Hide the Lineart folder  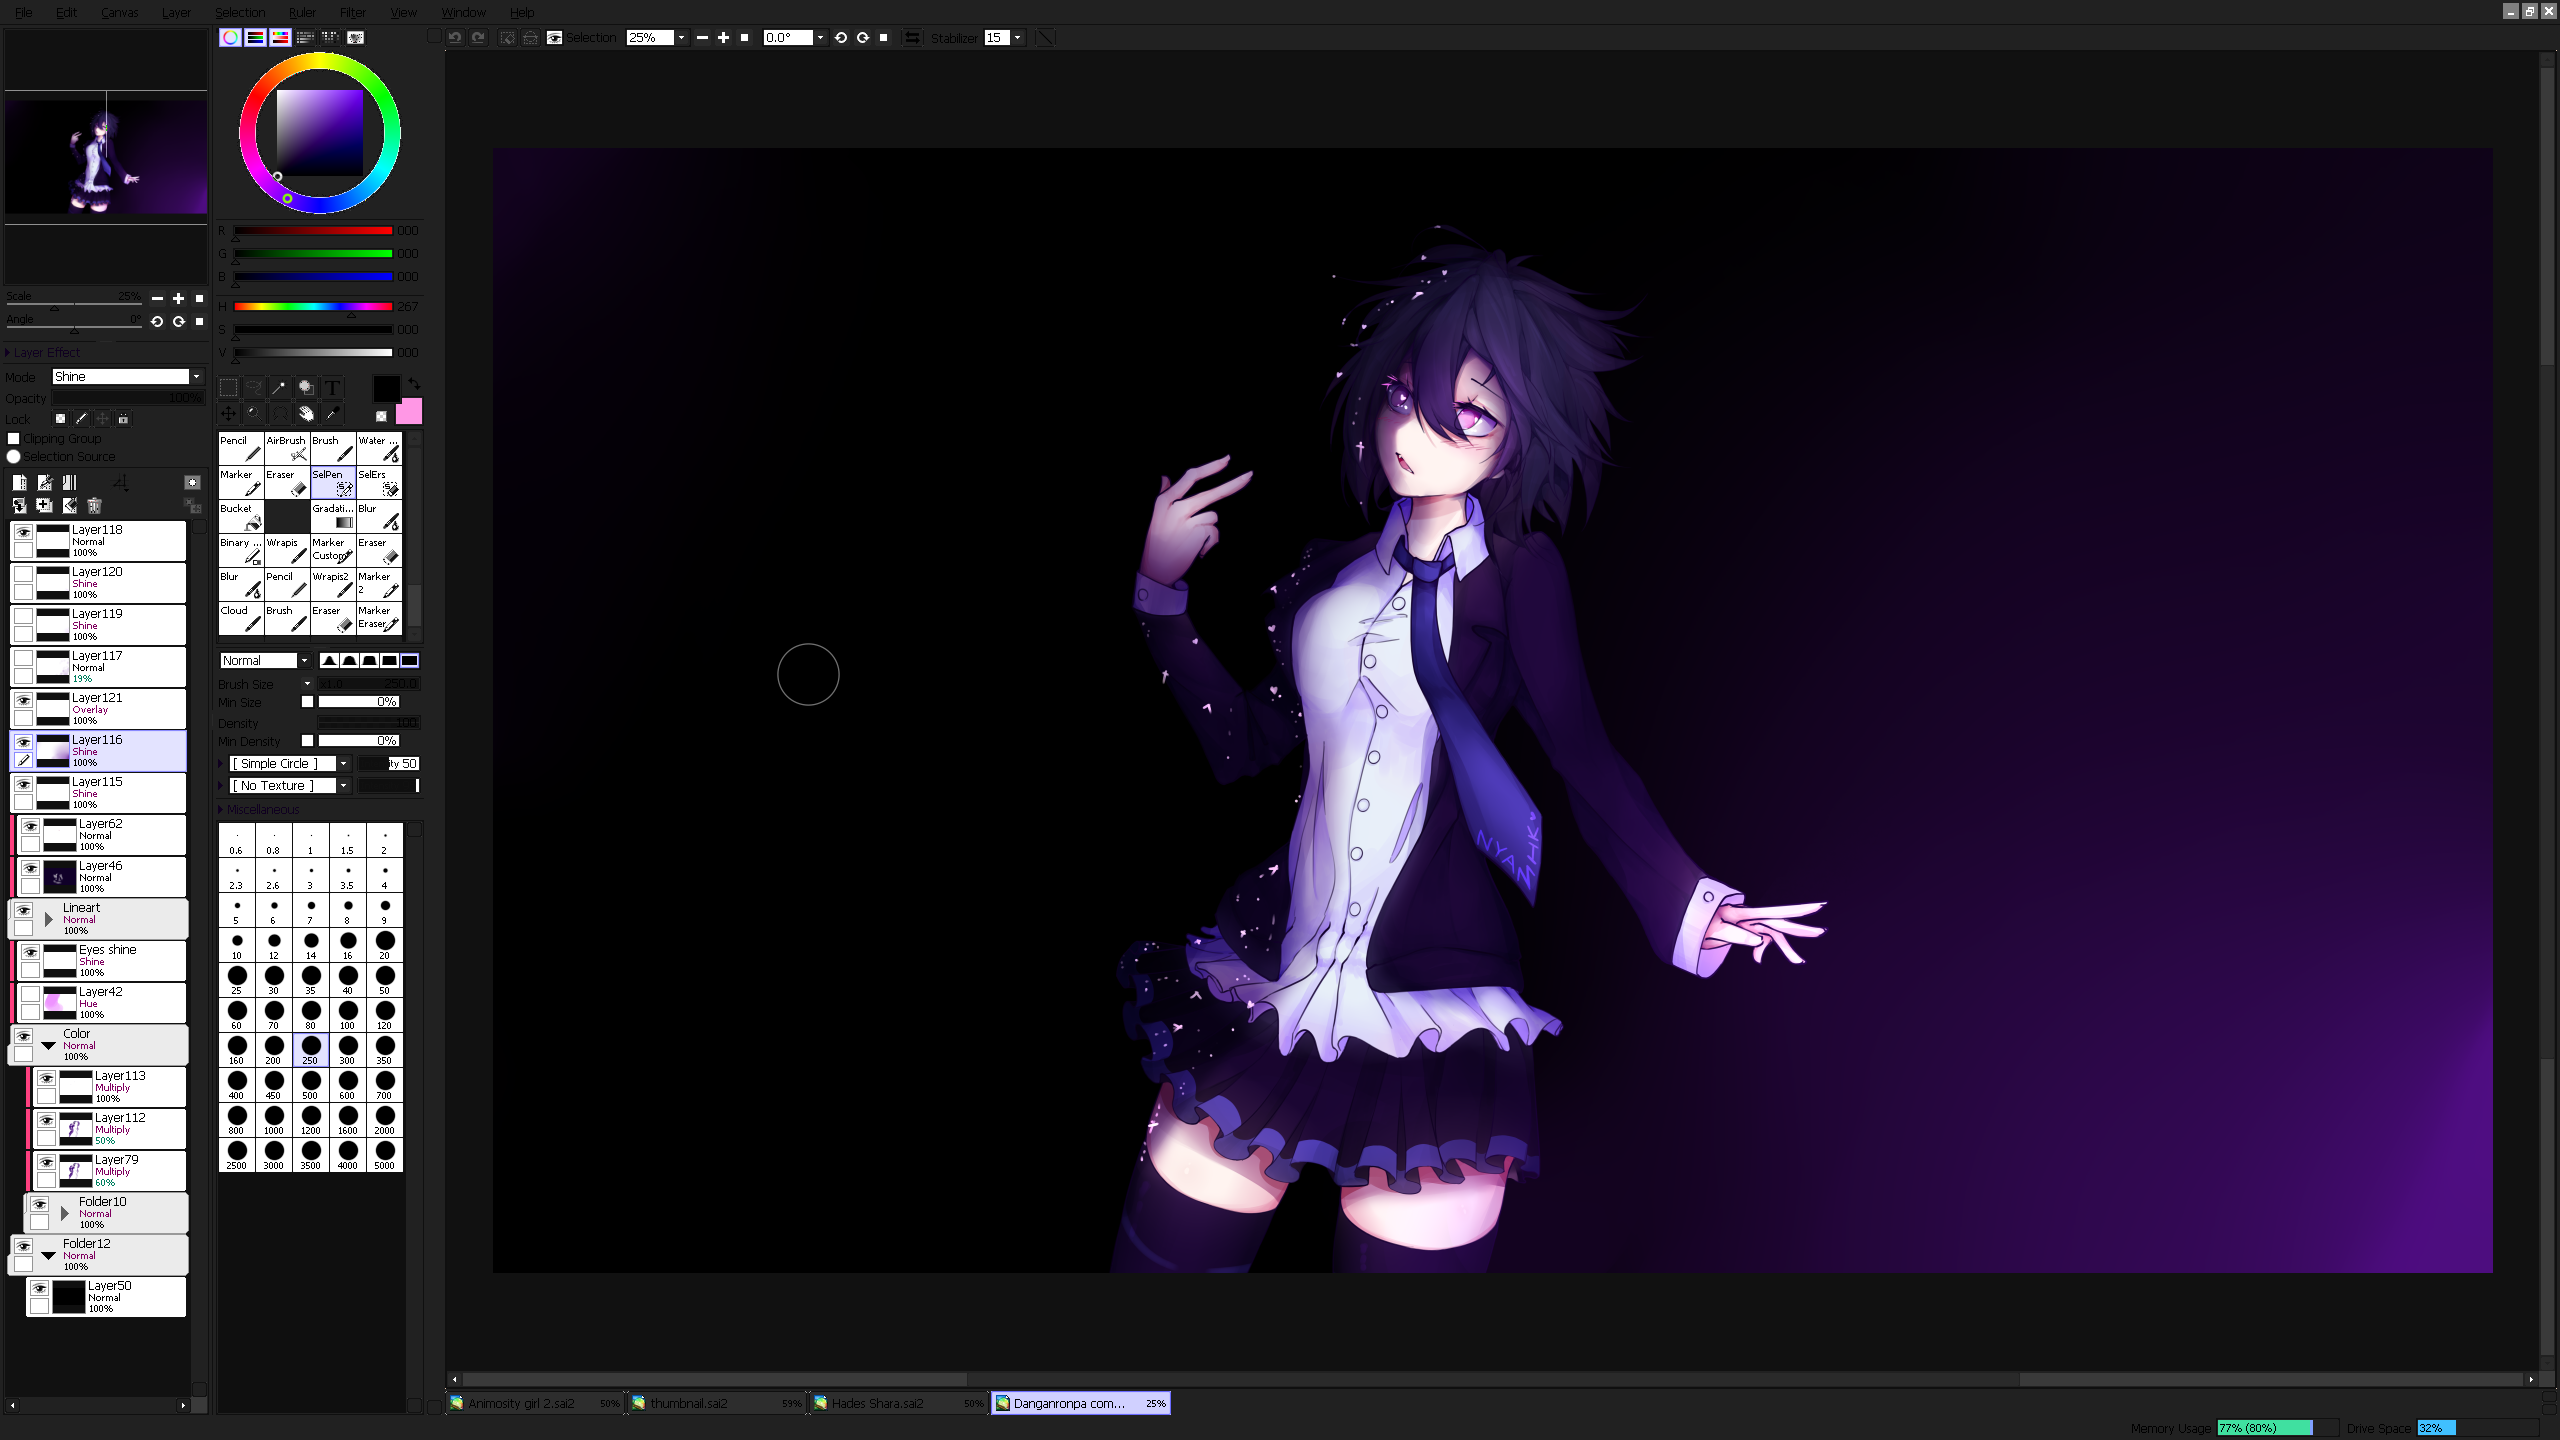pyautogui.click(x=23, y=909)
